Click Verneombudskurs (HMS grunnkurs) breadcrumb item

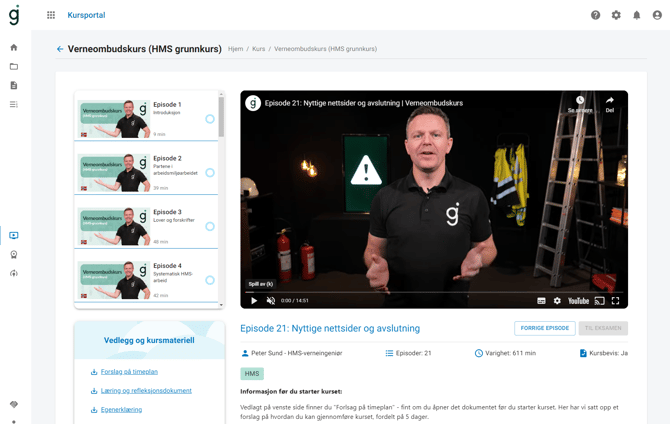(x=326, y=49)
